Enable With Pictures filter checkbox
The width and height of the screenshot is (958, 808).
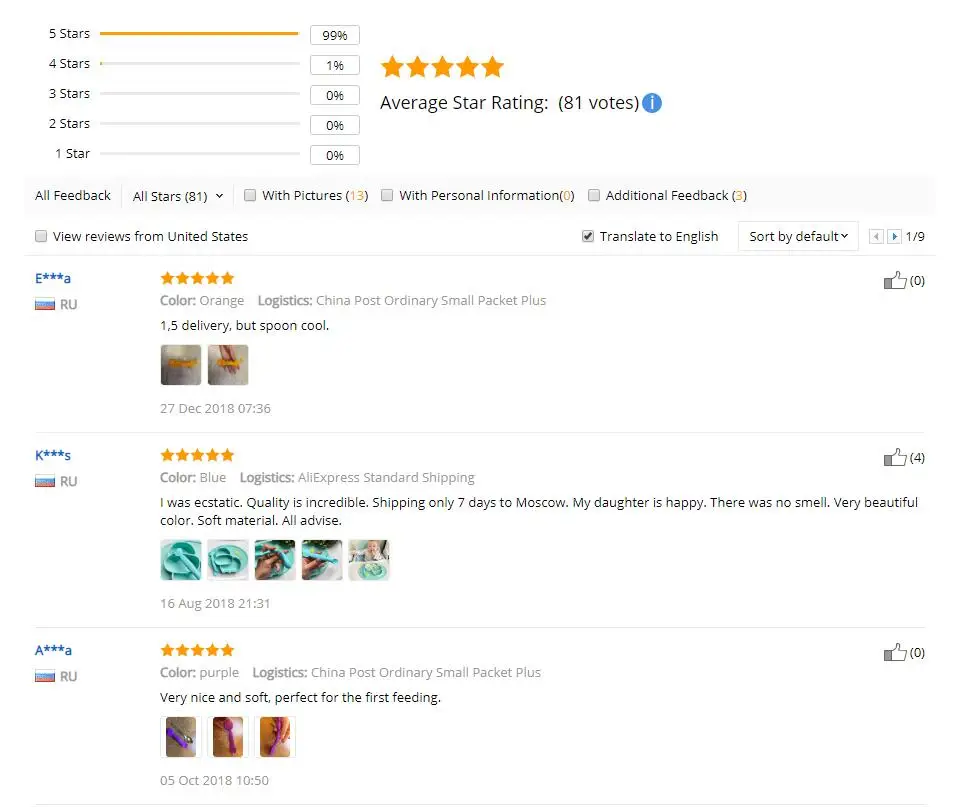click(250, 195)
